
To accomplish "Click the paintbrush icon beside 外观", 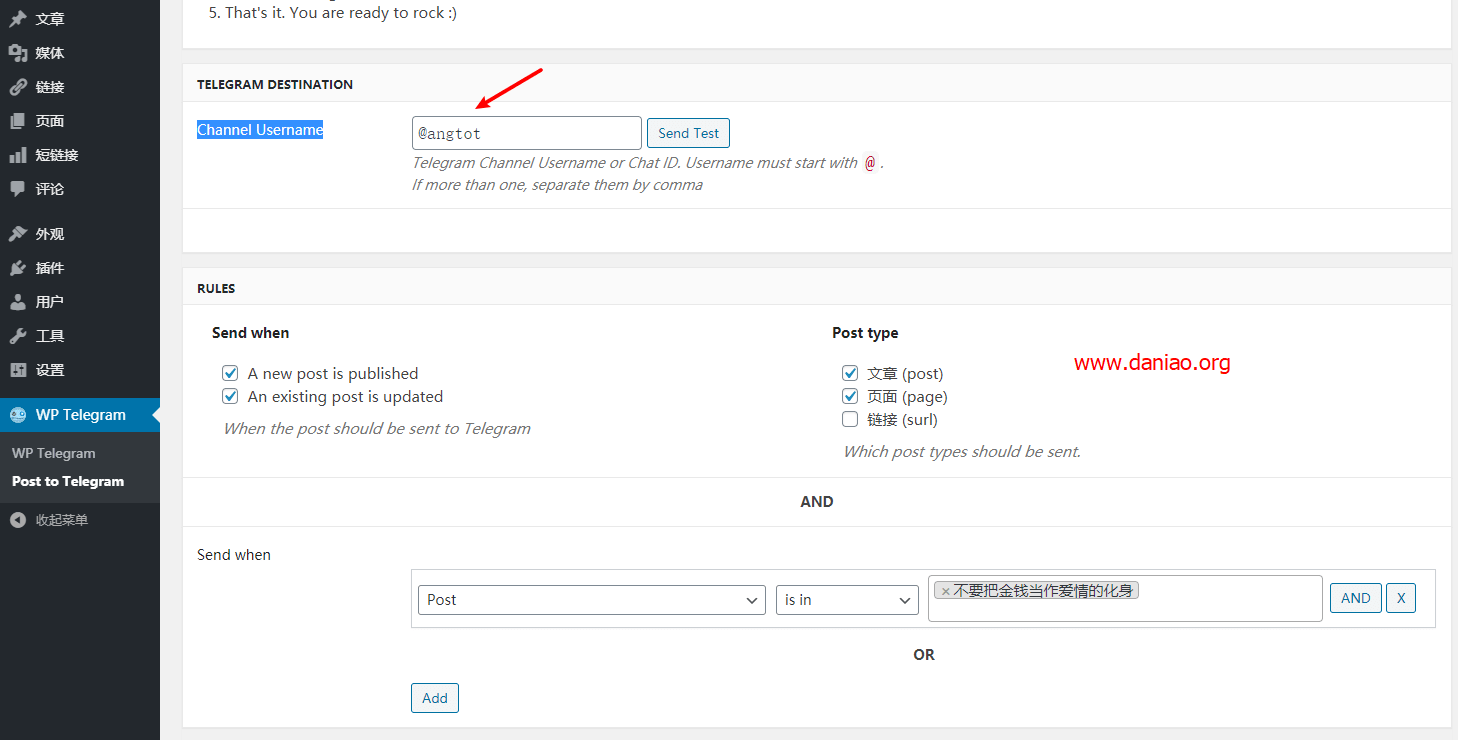I will pos(18,234).
